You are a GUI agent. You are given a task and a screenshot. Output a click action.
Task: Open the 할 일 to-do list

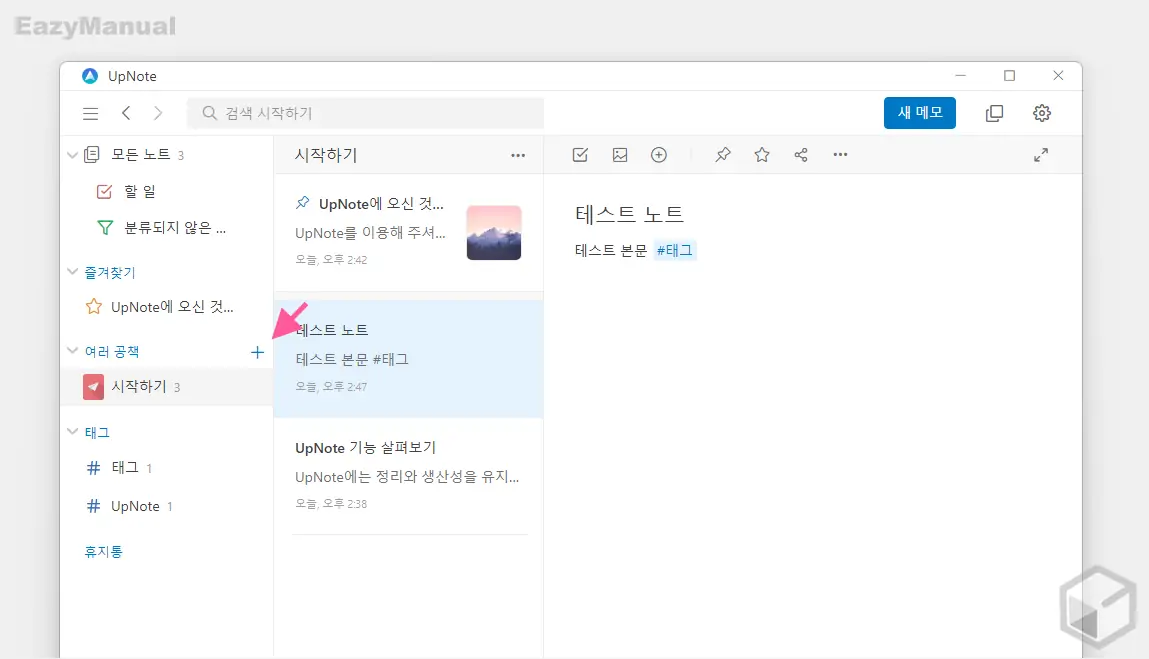click(139, 191)
